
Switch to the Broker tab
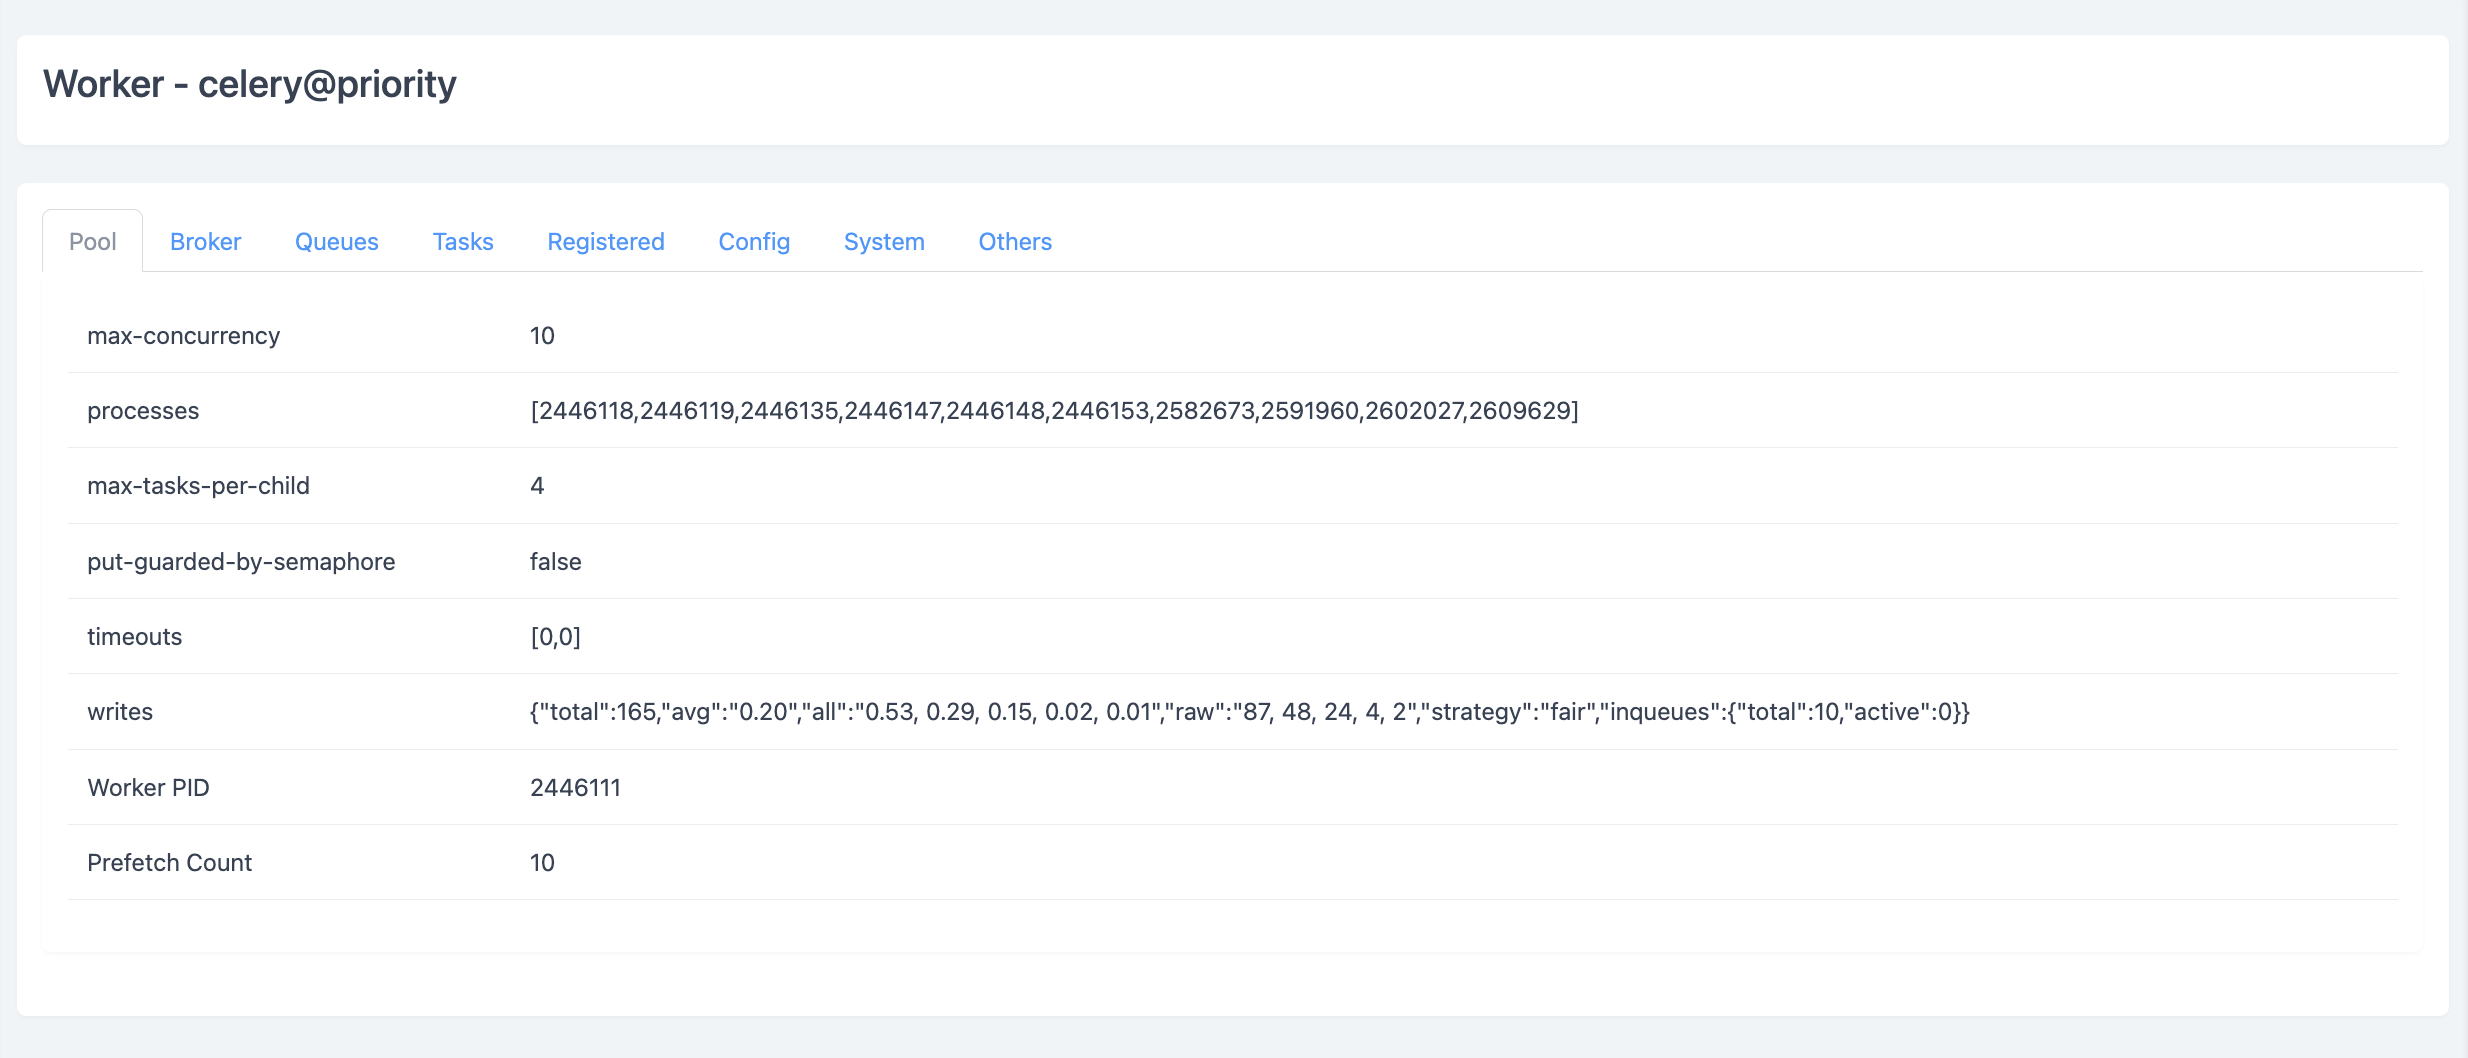pos(205,242)
